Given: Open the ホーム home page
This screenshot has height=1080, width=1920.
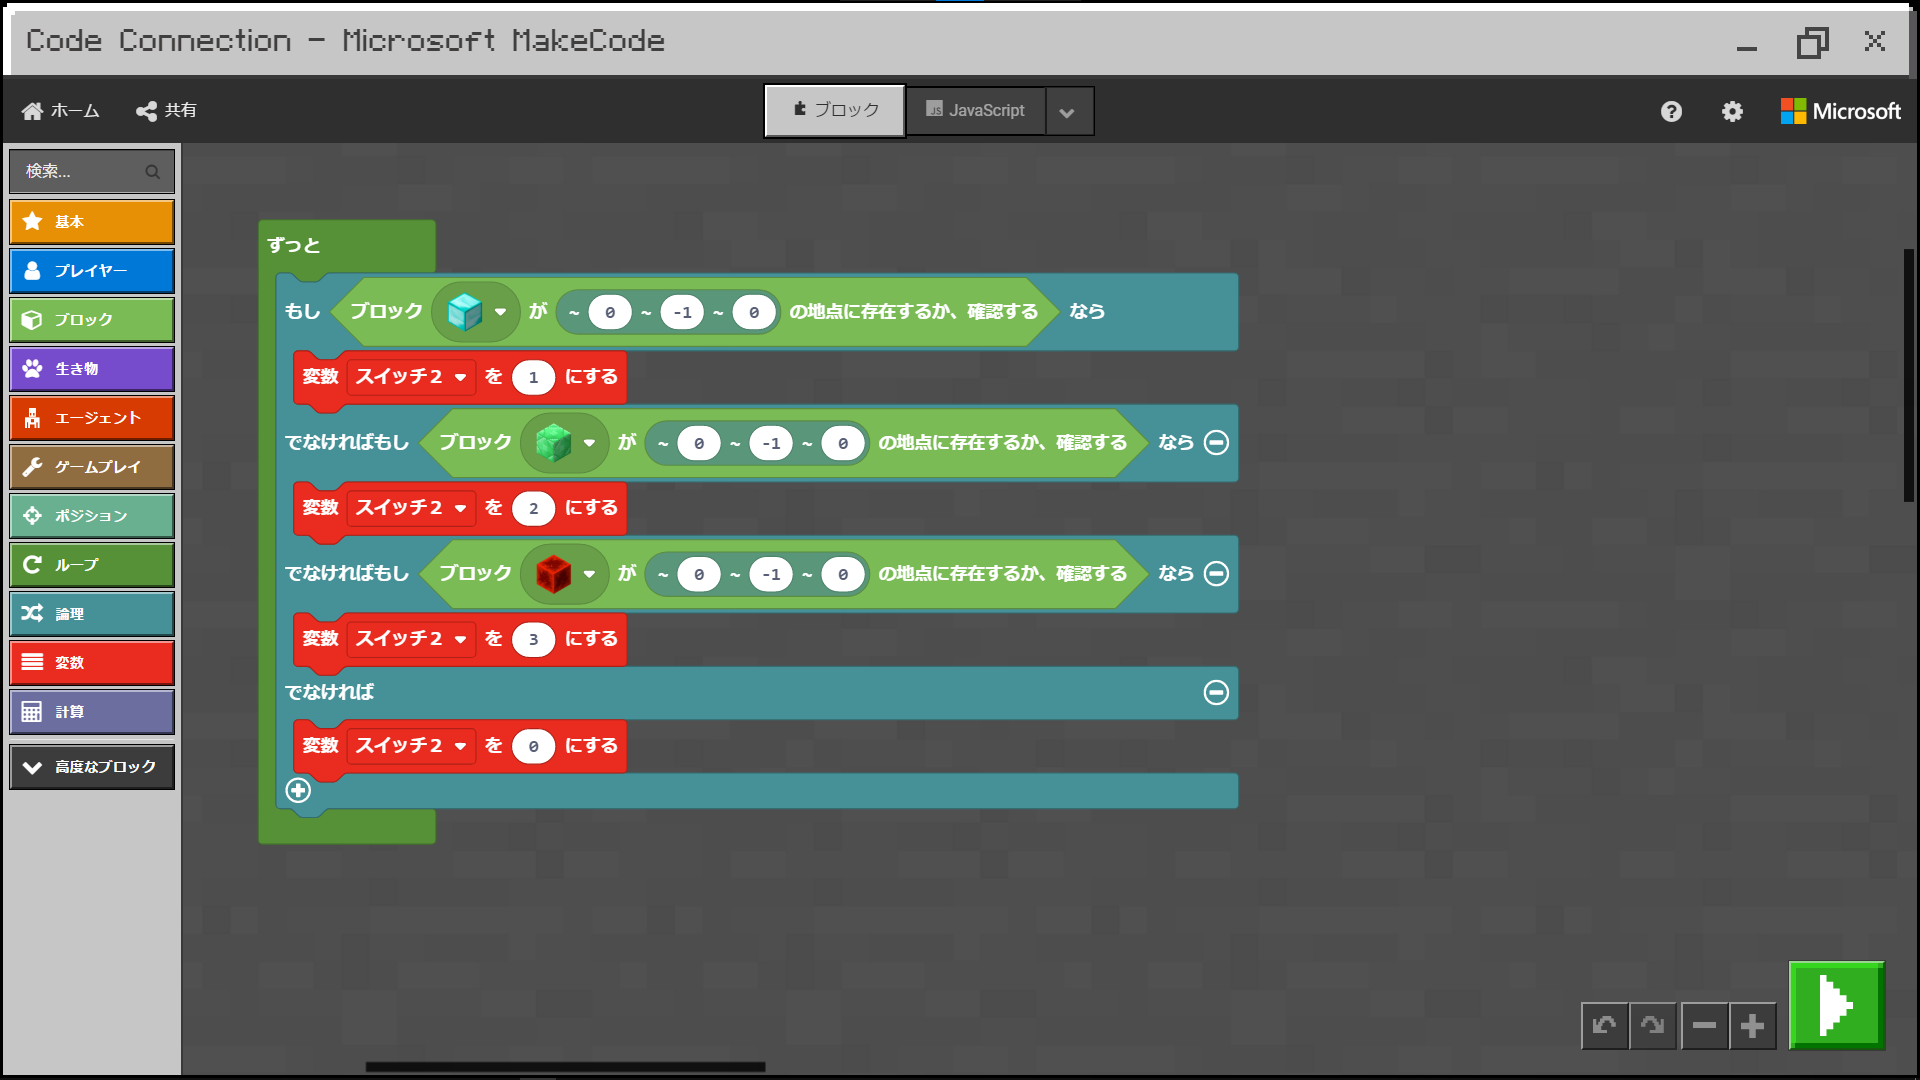Looking at the screenshot, I should click(x=61, y=110).
